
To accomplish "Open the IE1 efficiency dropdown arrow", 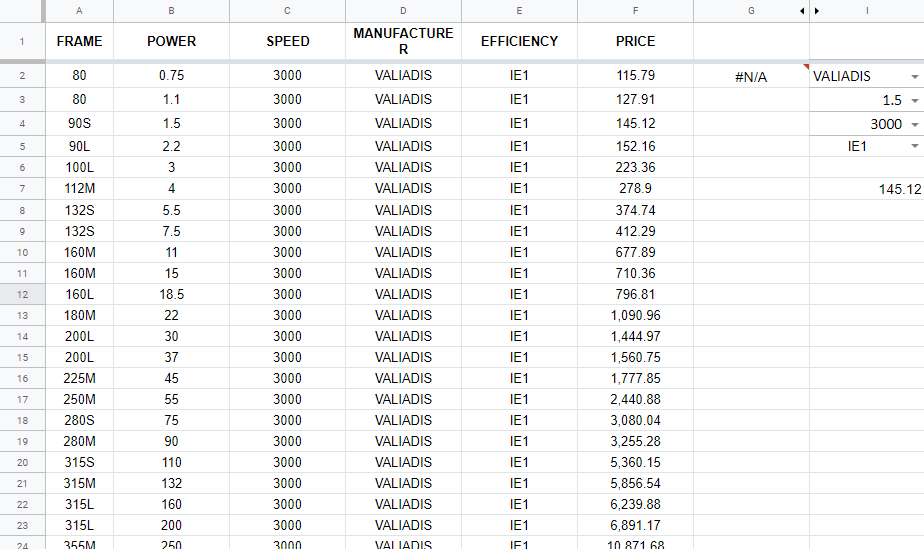I will pyautogui.click(x=915, y=146).
